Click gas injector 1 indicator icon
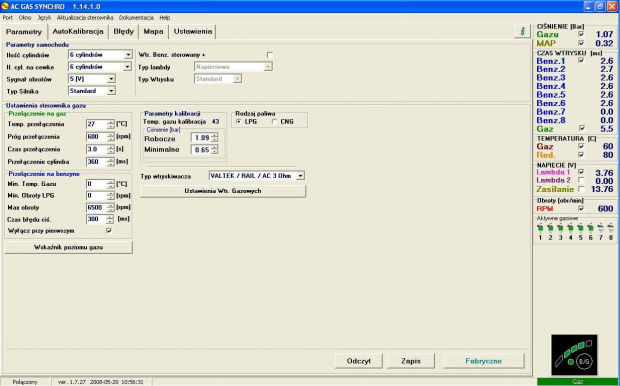Screen dimensions: 620x386 (x=540, y=228)
